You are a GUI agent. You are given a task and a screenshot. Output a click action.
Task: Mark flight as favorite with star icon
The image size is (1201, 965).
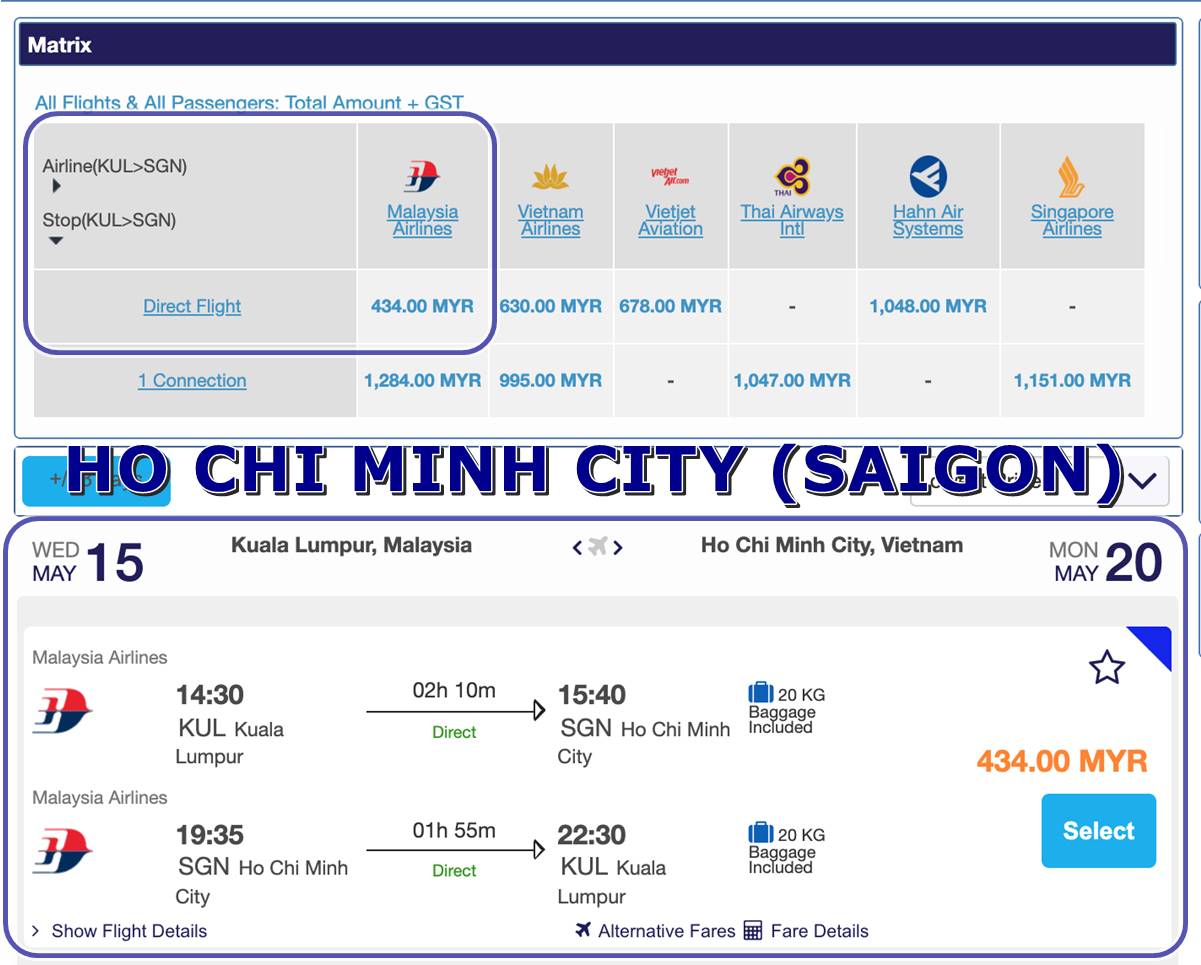click(x=1107, y=667)
